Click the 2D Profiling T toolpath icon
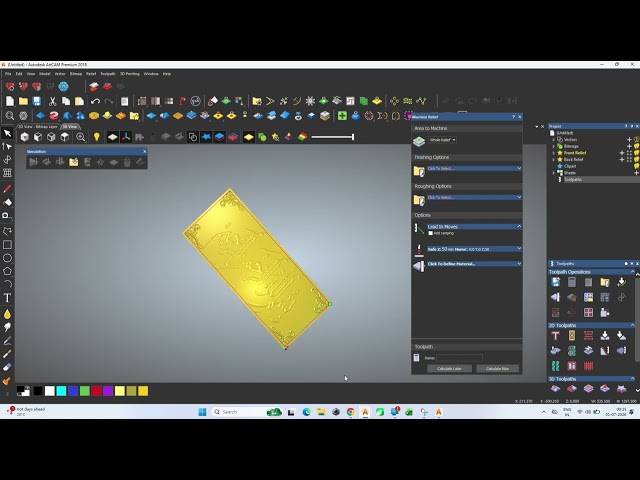 click(x=556, y=336)
